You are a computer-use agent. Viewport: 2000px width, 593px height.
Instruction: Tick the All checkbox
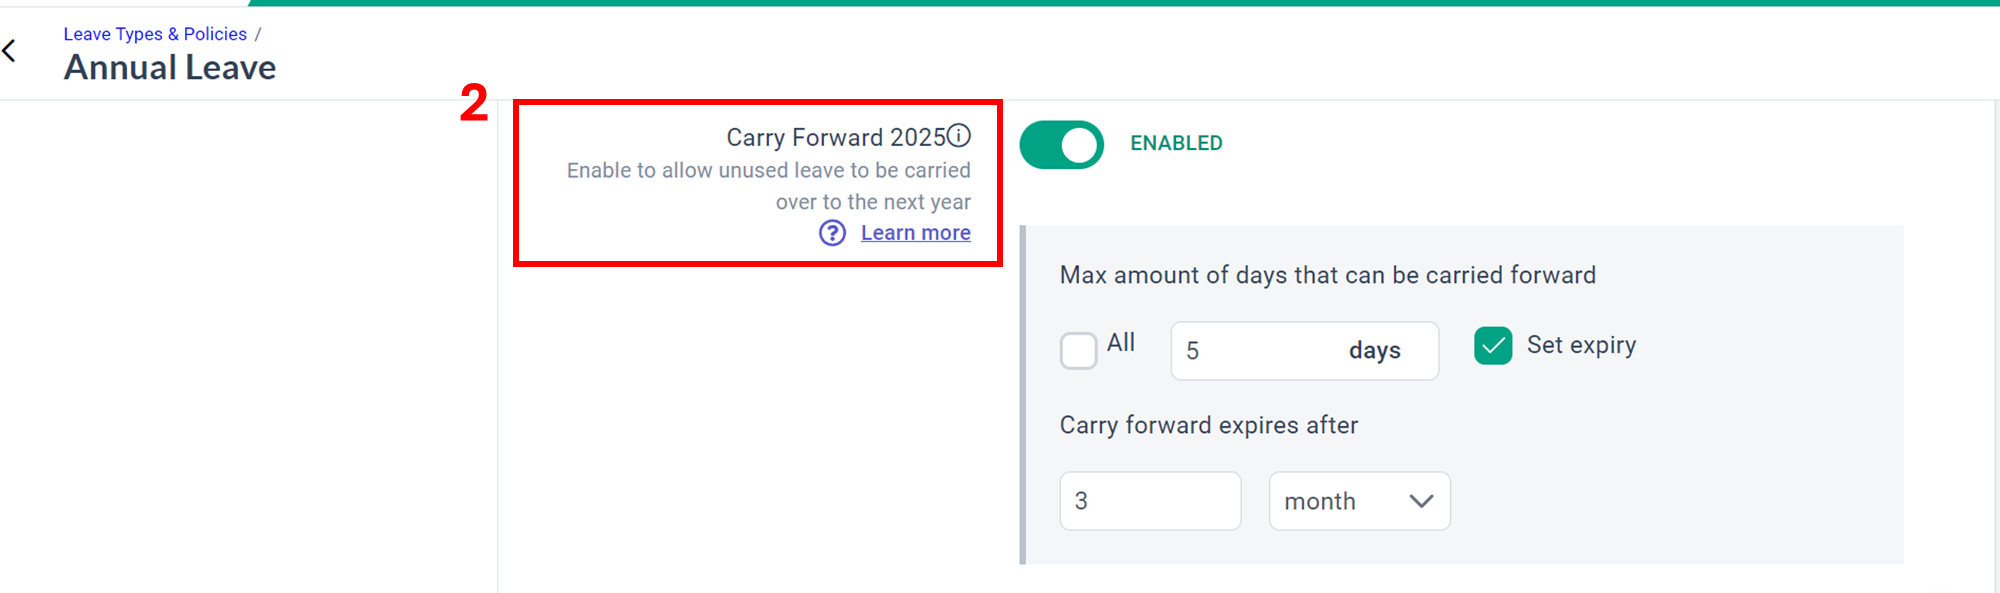tap(1078, 351)
